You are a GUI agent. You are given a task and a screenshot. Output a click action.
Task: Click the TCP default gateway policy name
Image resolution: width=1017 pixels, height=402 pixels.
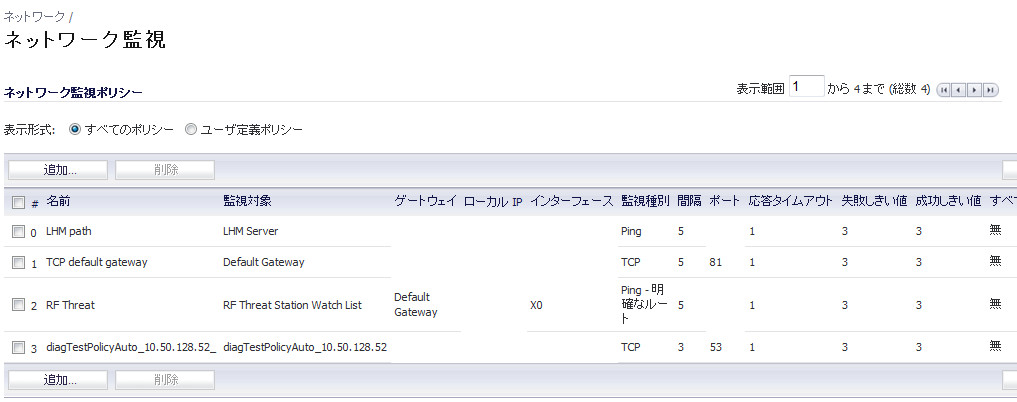pos(97,262)
